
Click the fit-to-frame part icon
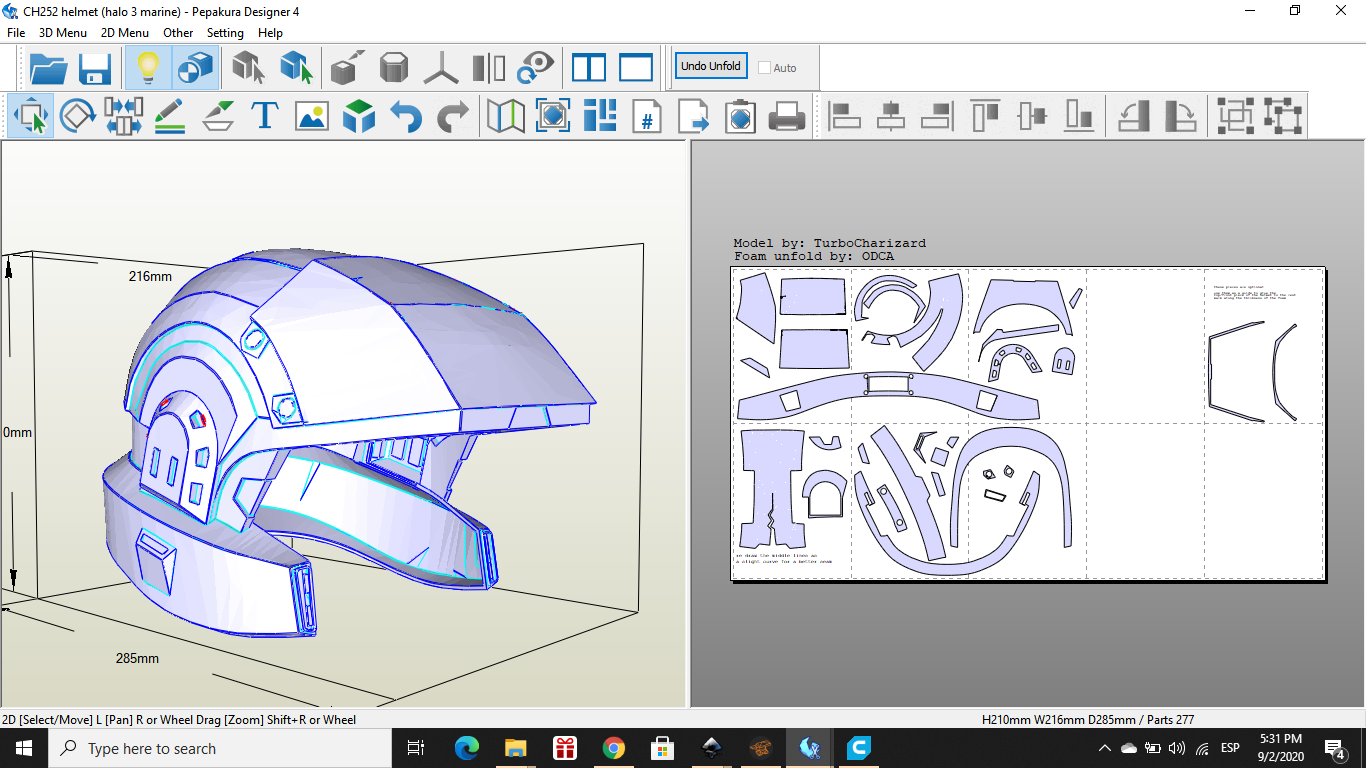553,116
